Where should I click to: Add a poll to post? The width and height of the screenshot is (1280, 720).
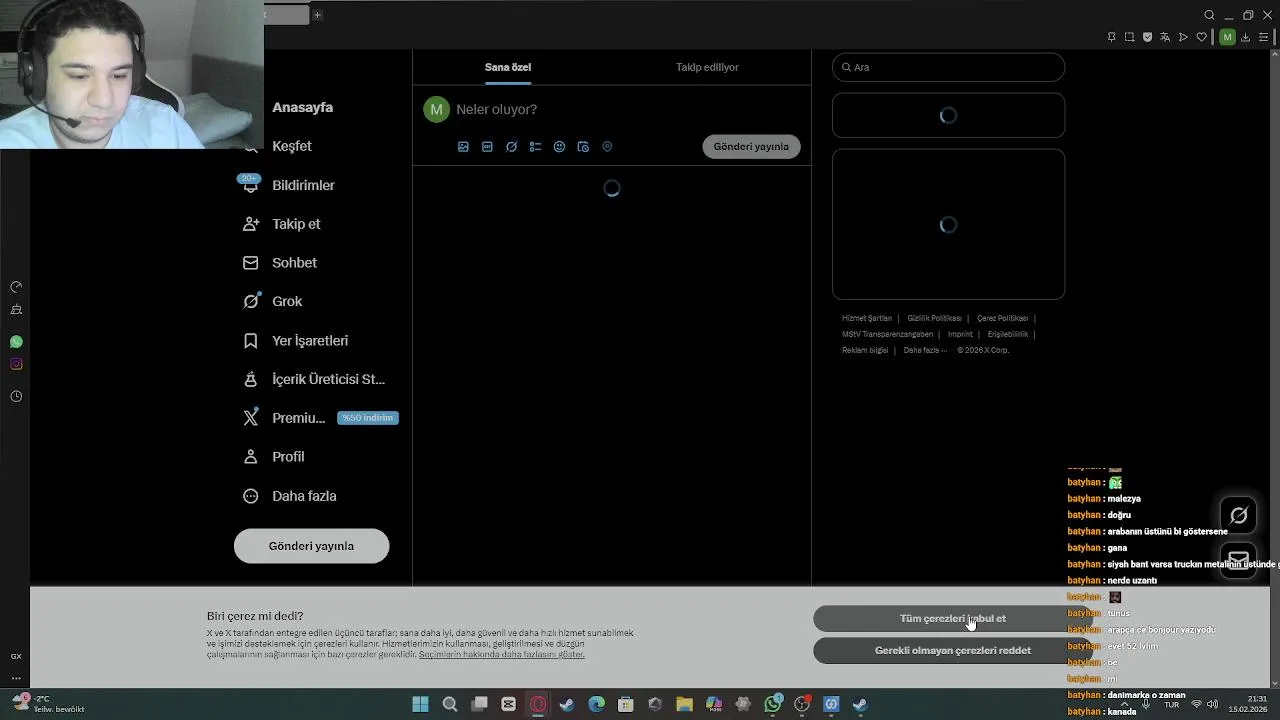pyautogui.click(x=535, y=146)
